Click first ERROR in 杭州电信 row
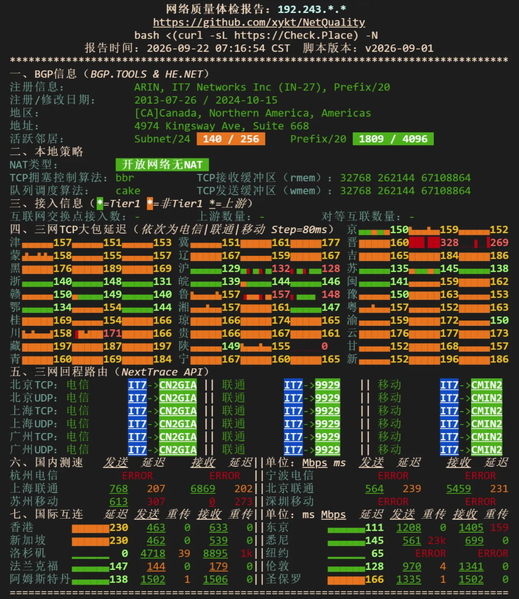 137,476
